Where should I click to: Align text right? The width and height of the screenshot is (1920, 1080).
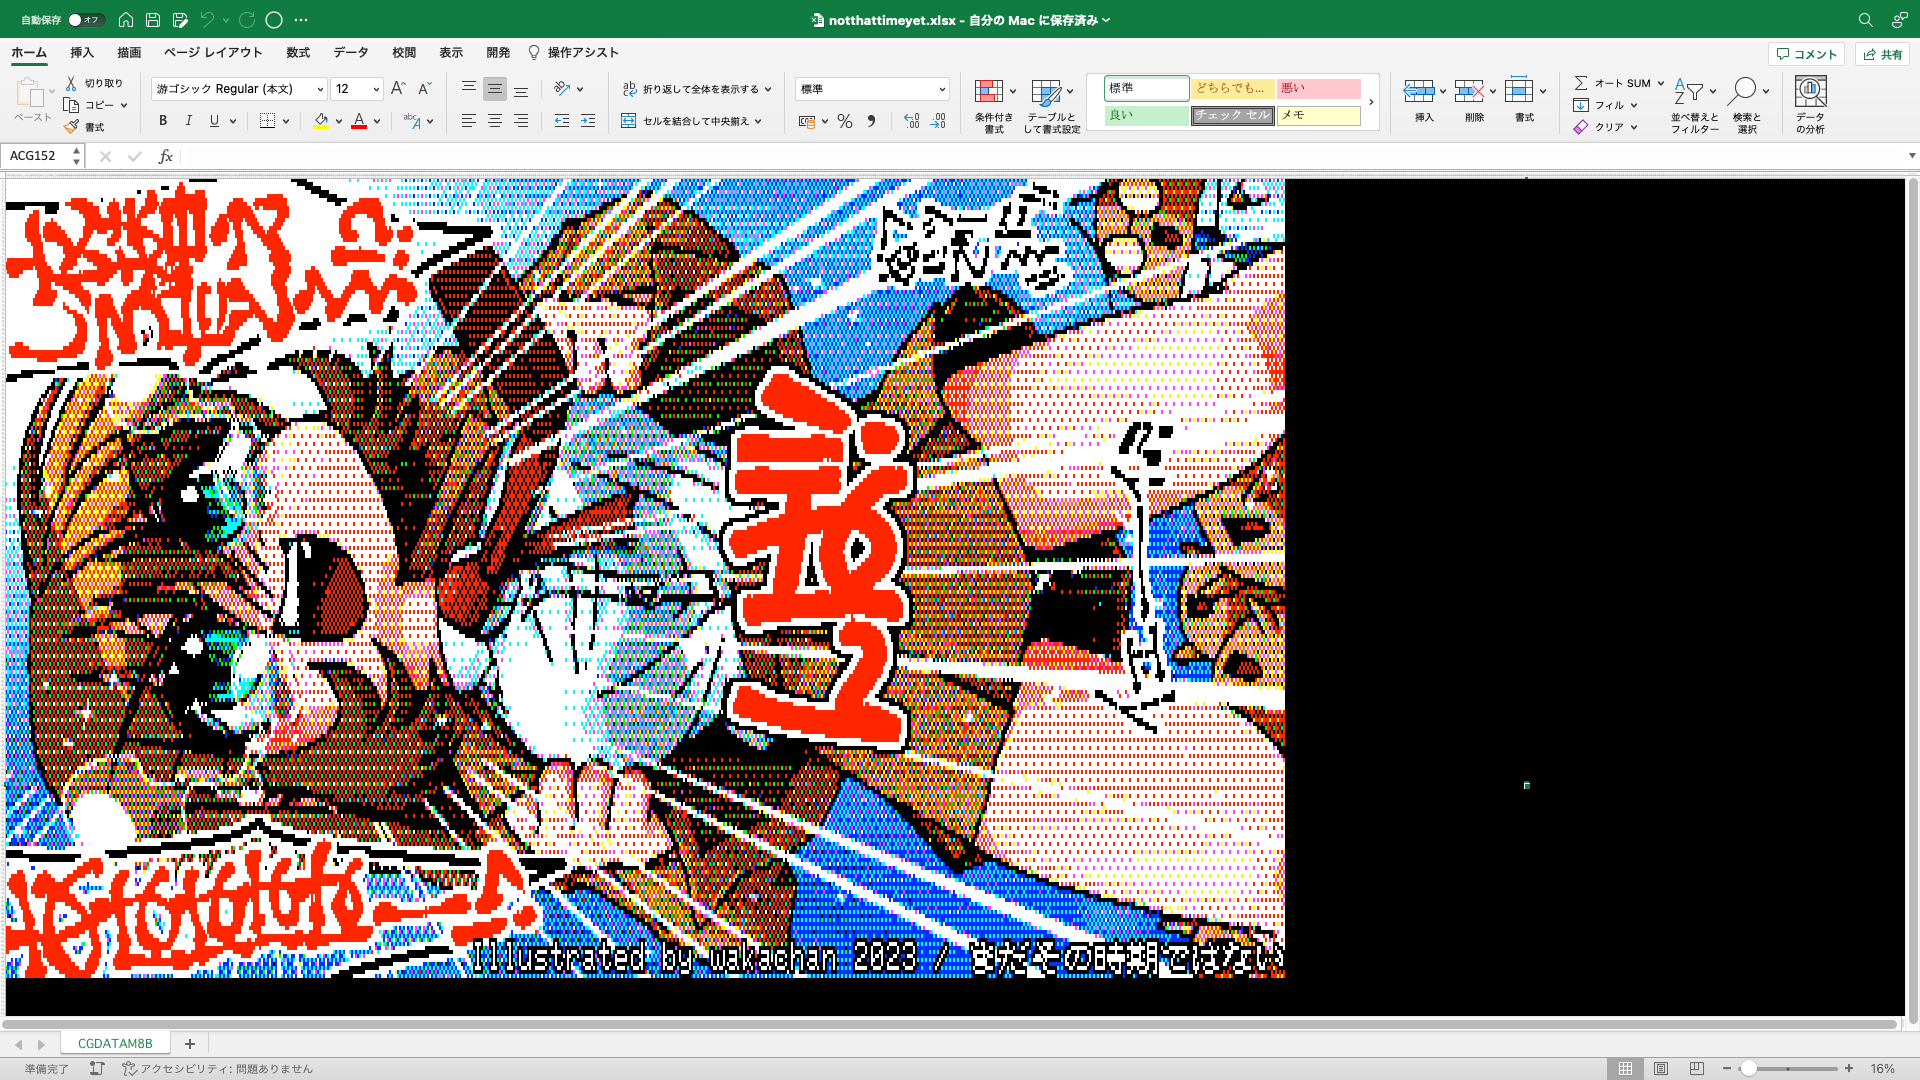click(521, 121)
